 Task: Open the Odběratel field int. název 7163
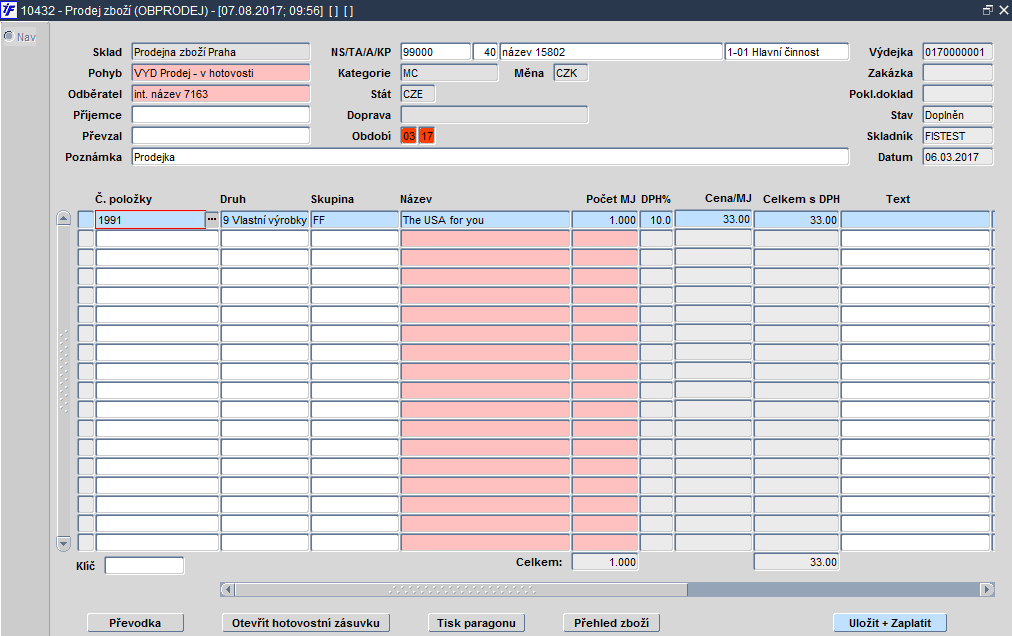click(221, 94)
